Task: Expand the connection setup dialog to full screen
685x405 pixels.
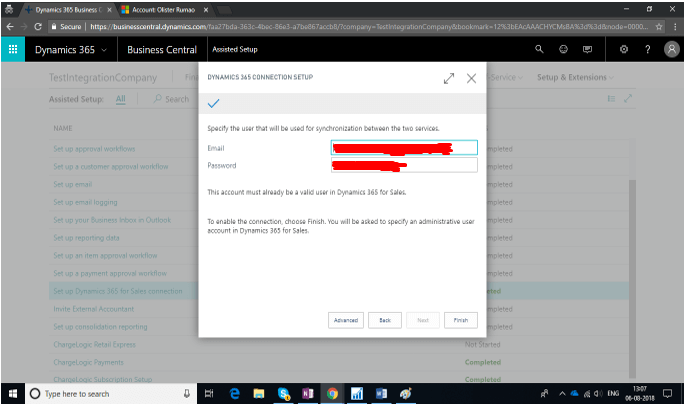Action: coord(449,78)
